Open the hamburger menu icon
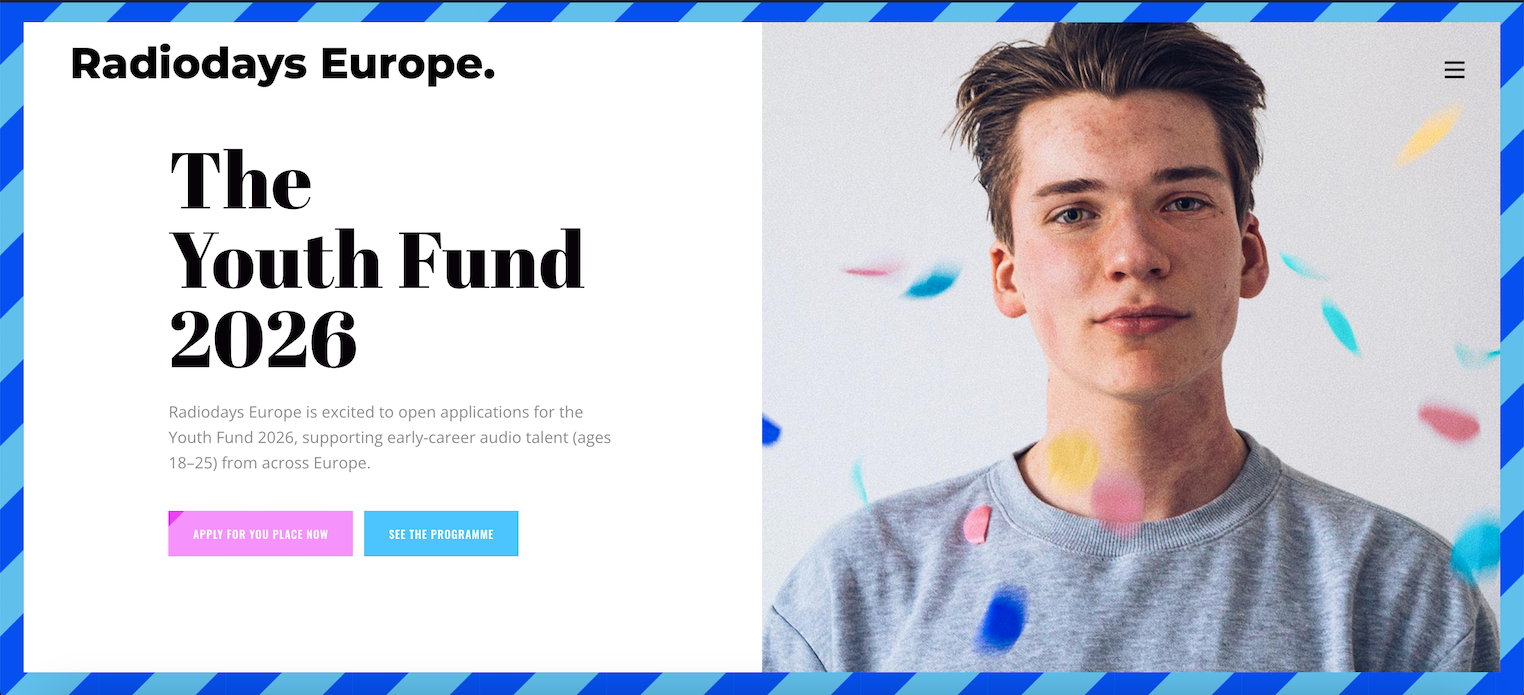1524x695 pixels. (1454, 70)
